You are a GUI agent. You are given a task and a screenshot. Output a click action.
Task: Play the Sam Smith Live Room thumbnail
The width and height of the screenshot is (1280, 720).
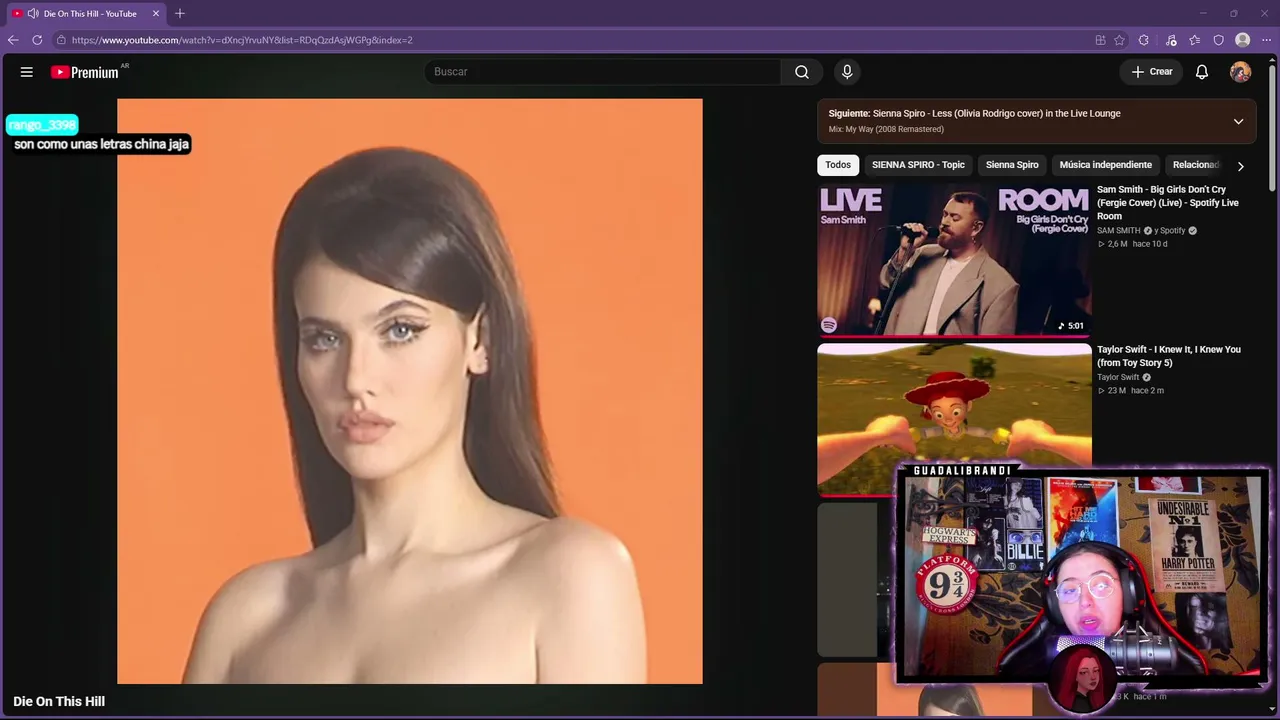[x=954, y=259]
